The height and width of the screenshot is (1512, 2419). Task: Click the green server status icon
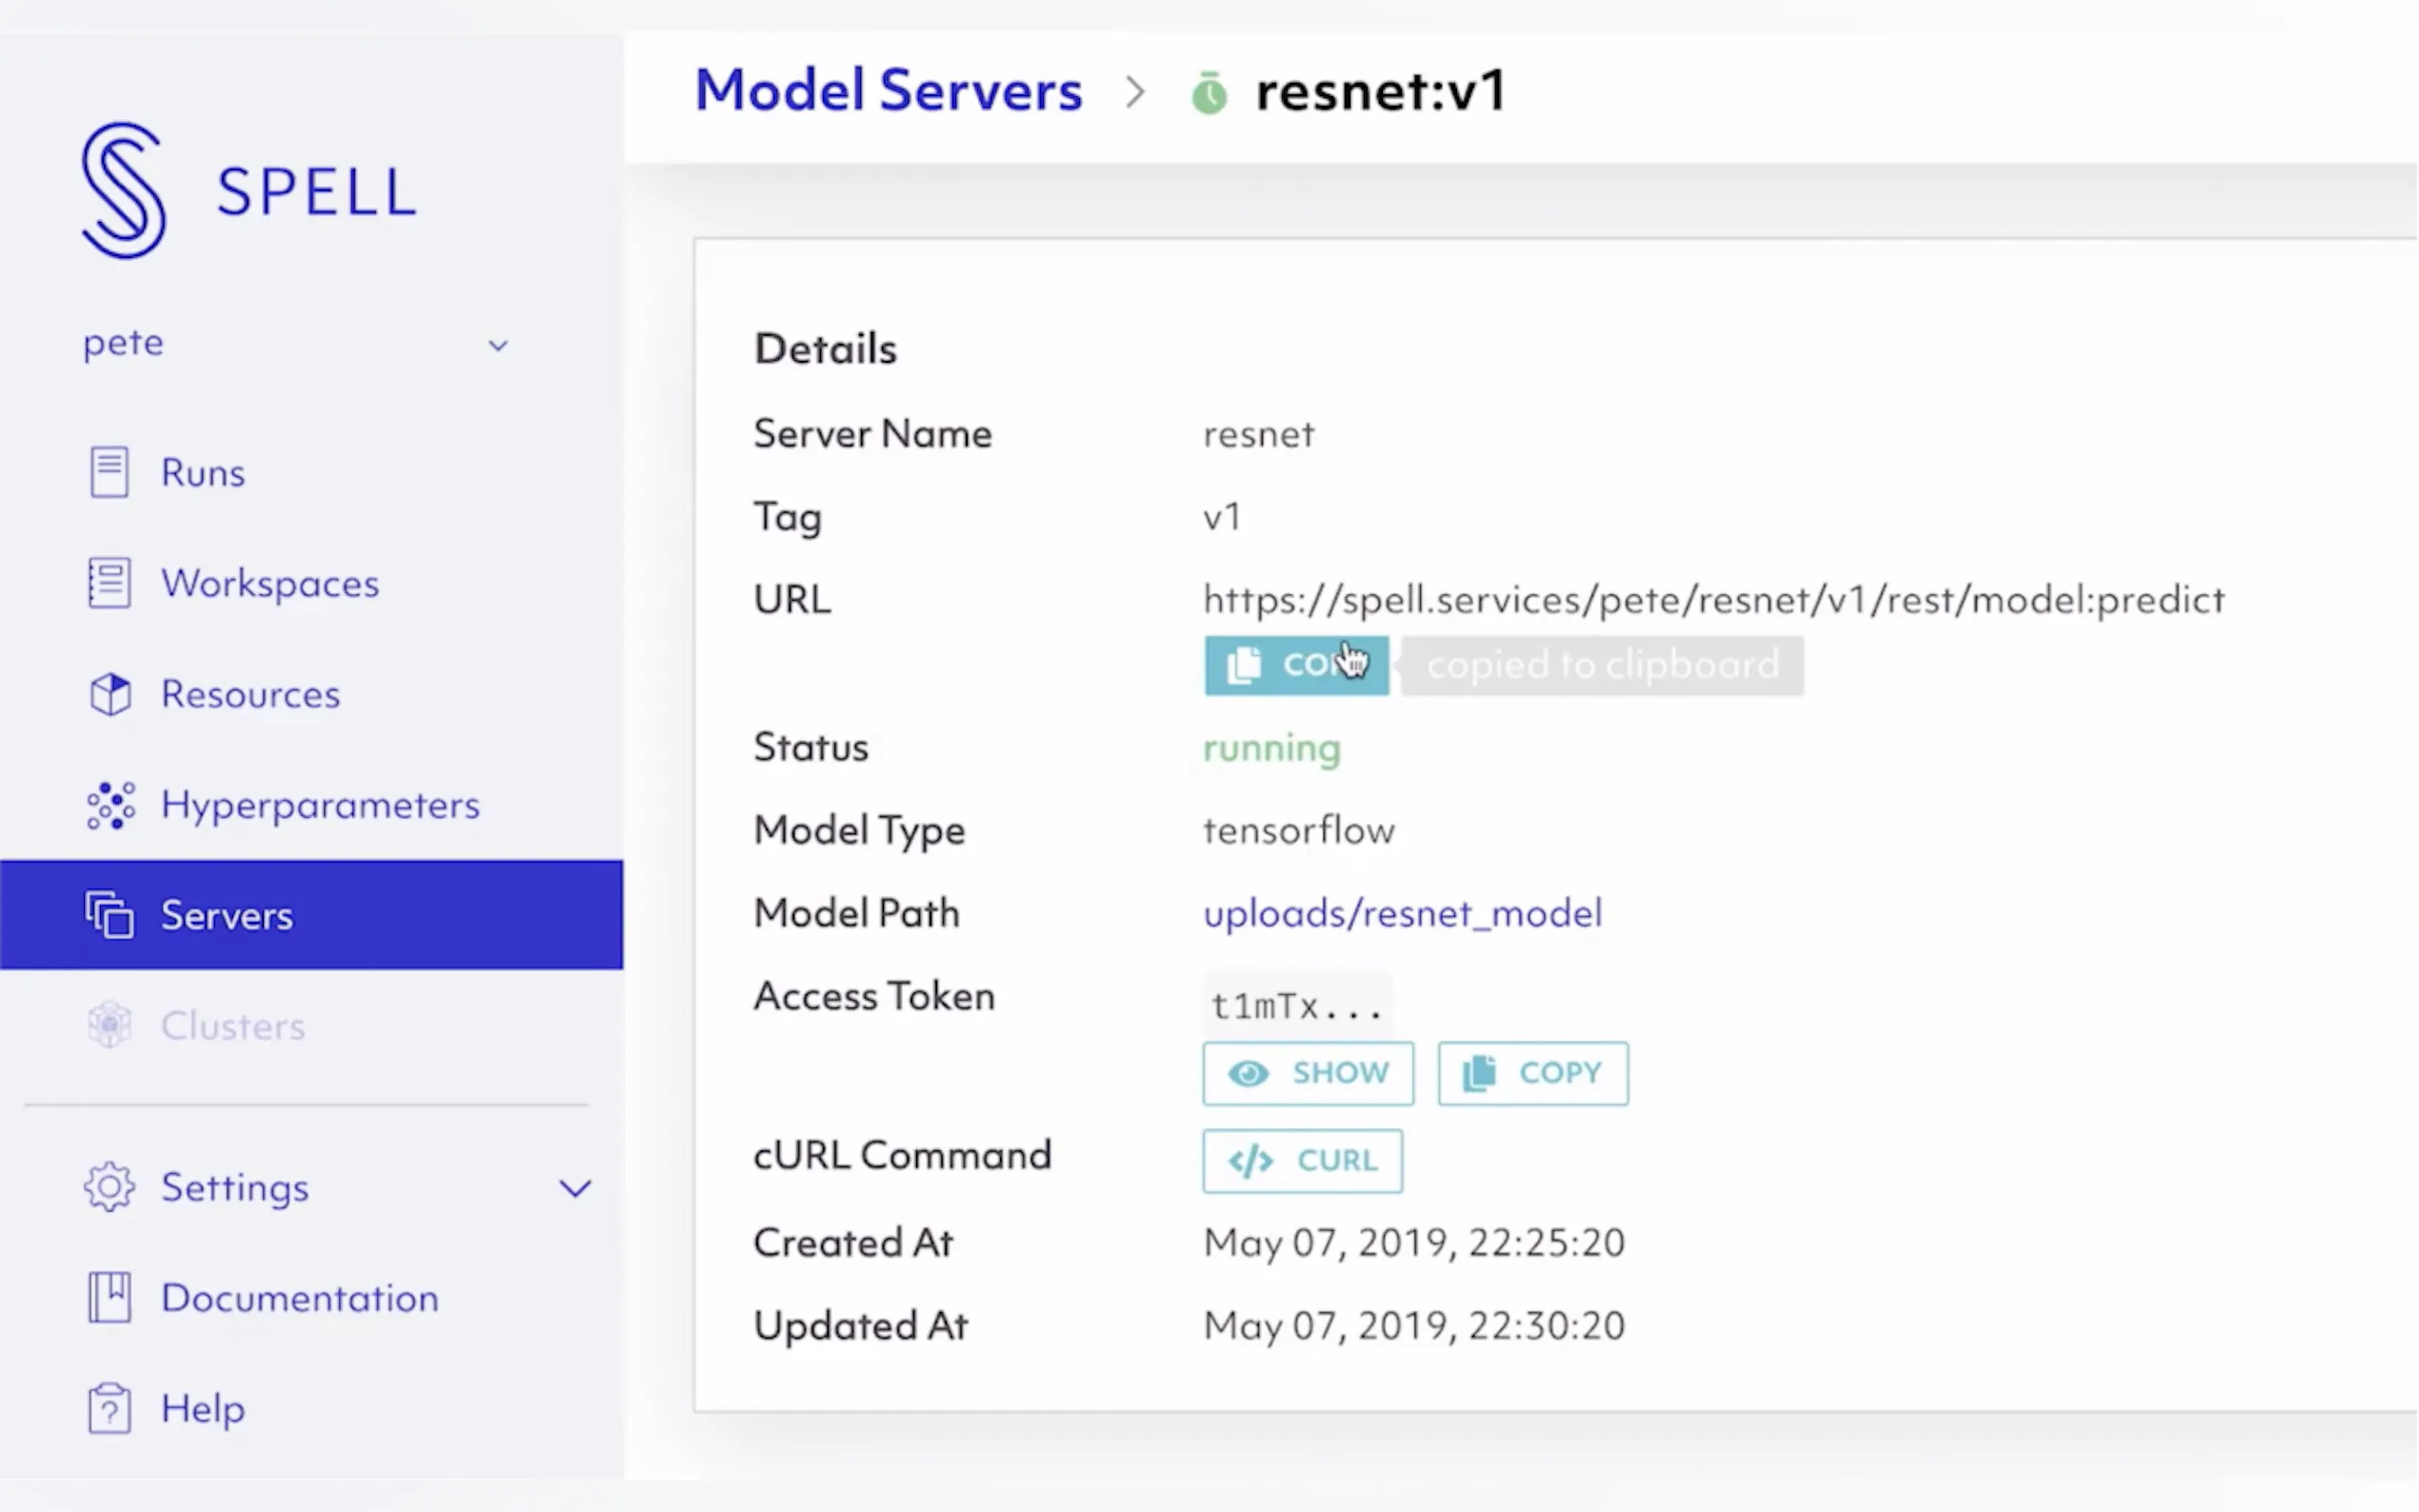coord(1209,93)
